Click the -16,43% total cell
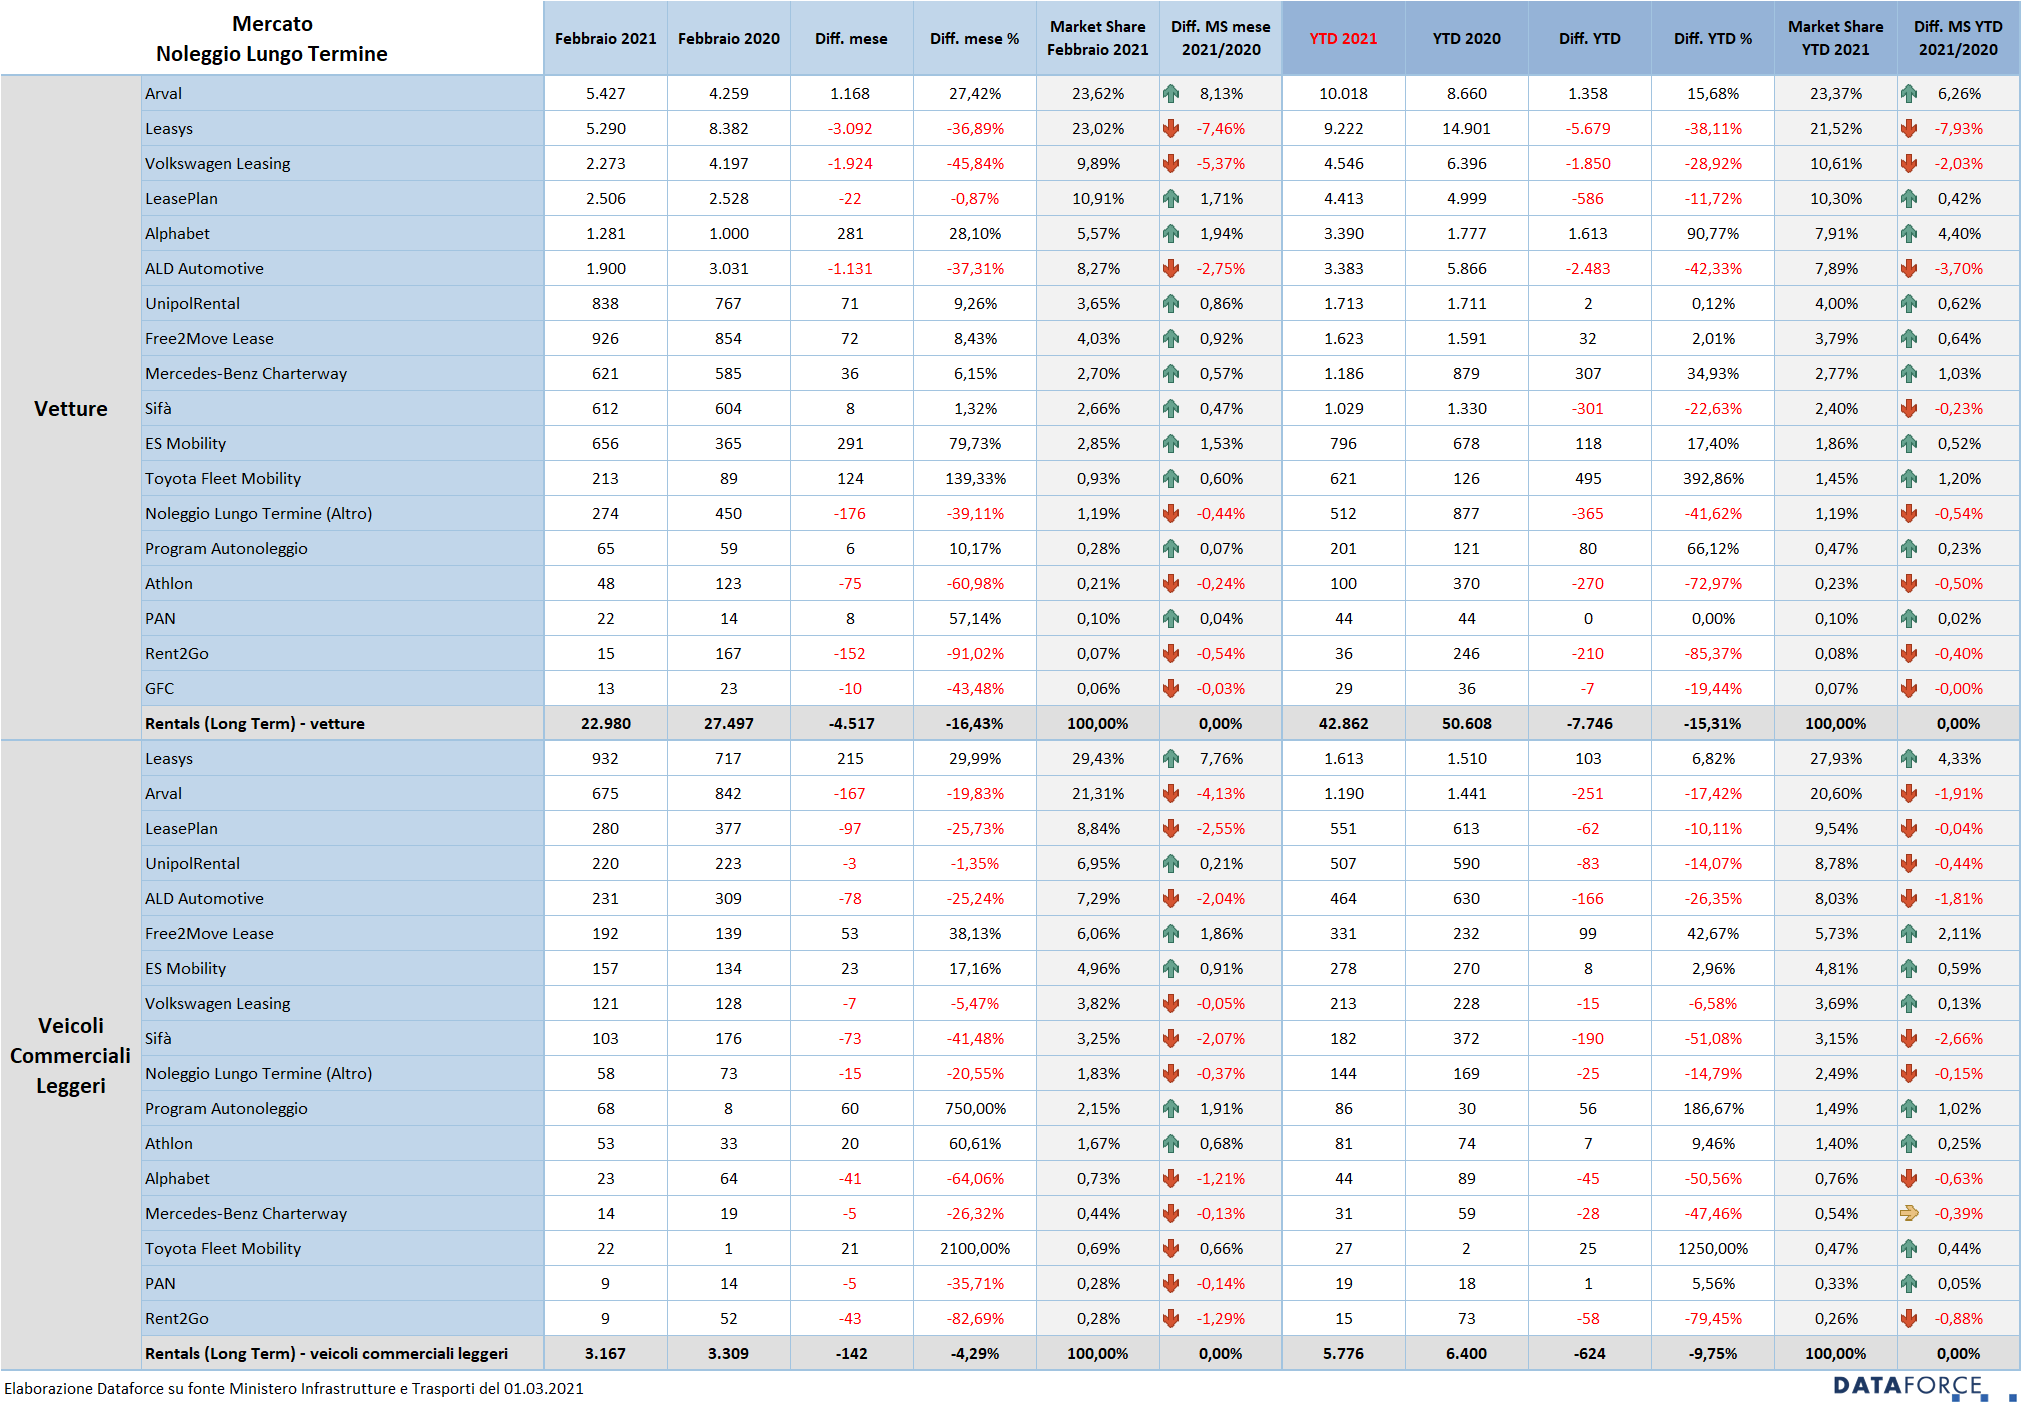Screen dimensions: 2021x1406 pos(975,723)
